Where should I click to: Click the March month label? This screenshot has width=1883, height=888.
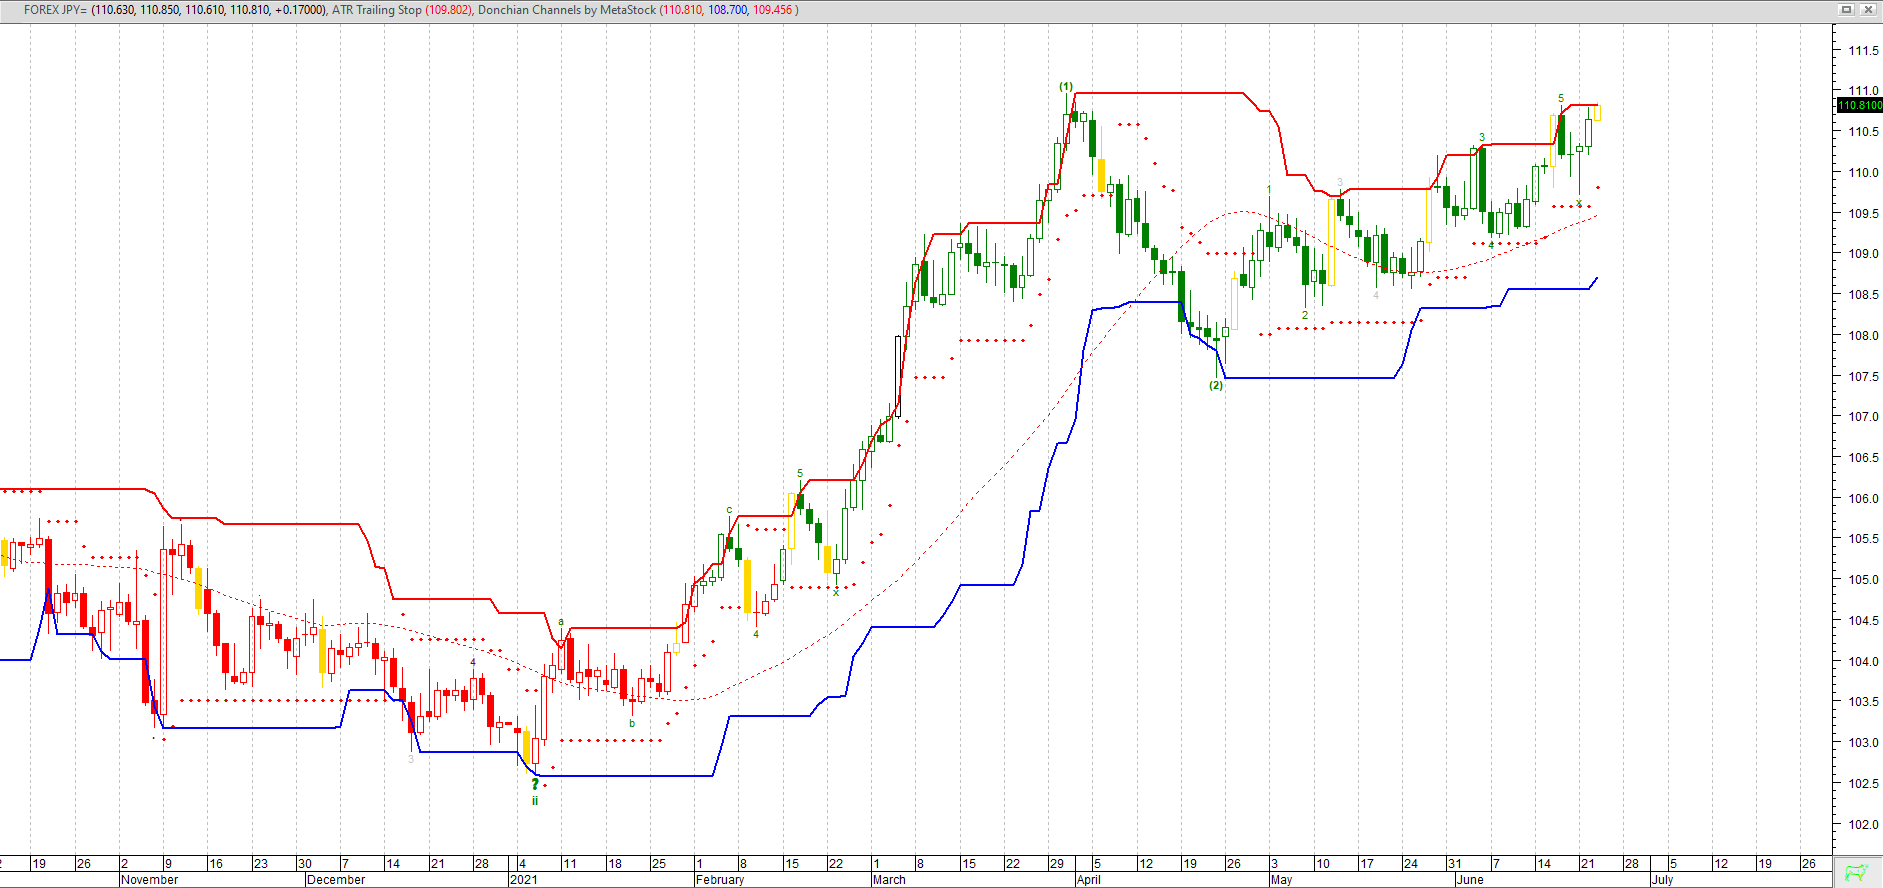click(x=889, y=880)
